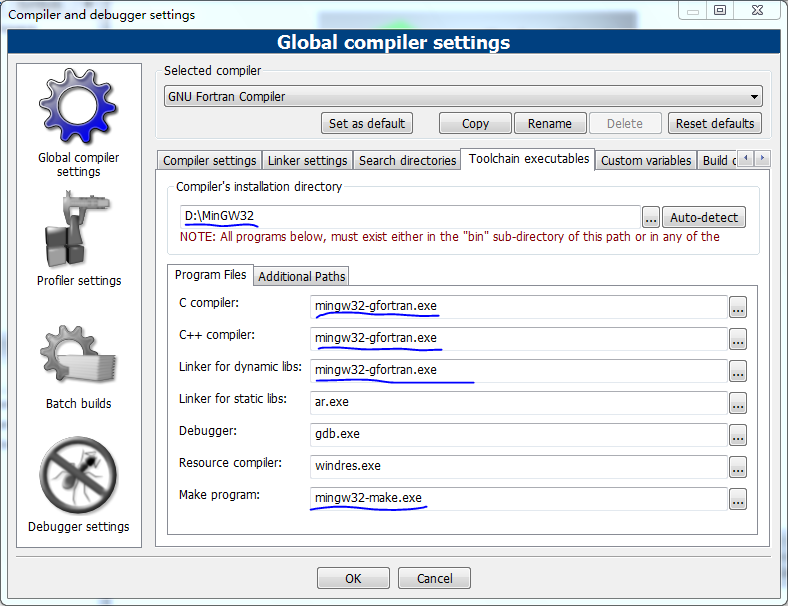Browse for Debugger executable

(738, 435)
